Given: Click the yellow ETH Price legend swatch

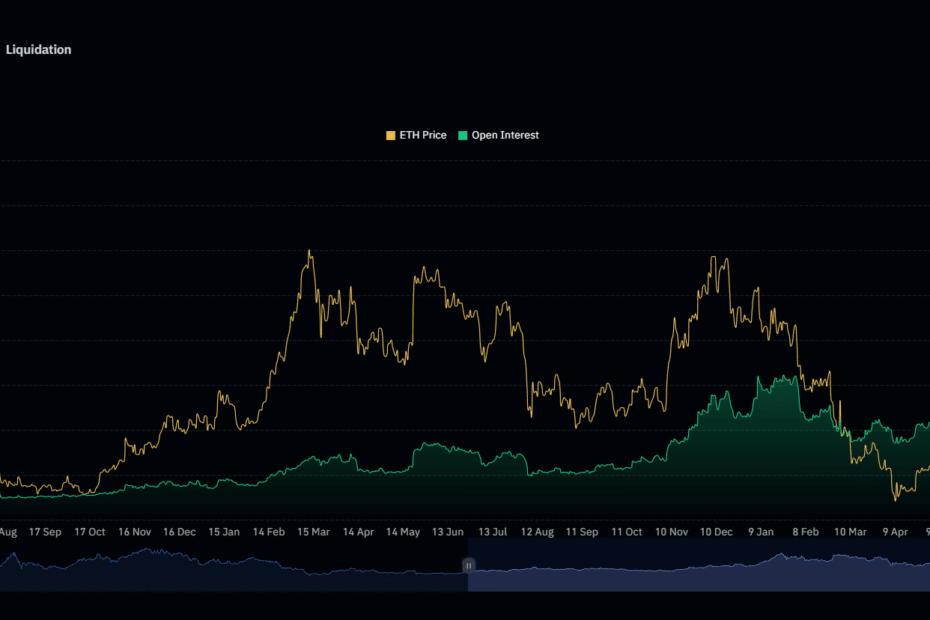Looking at the screenshot, I should [x=390, y=135].
